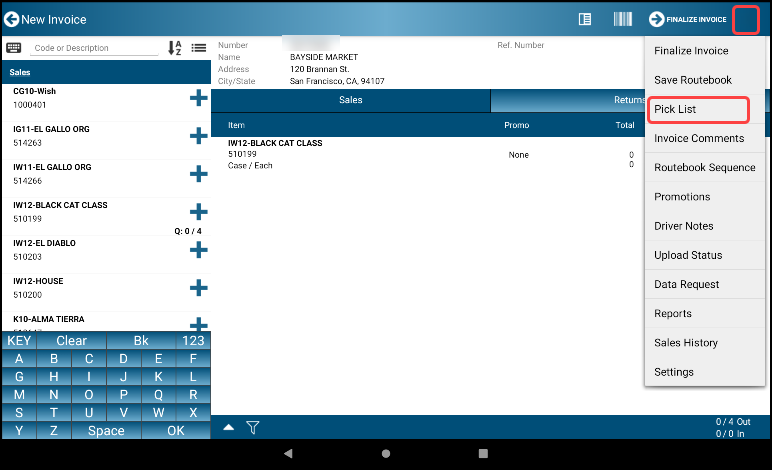Add IG11-EL GALLO ORG with plus icon

point(198,136)
